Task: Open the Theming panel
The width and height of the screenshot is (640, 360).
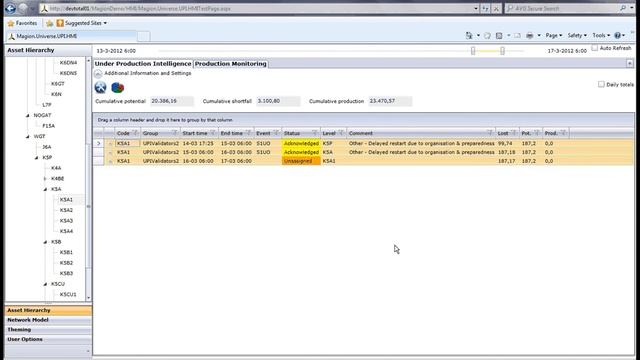Action: click(48, 330)
